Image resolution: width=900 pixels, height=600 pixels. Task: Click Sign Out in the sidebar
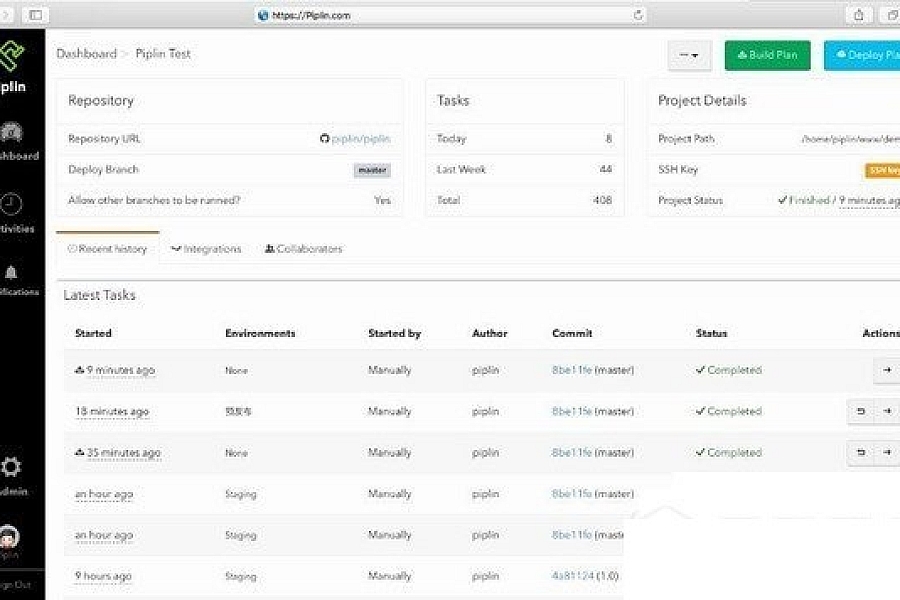[x=15, y=585]
